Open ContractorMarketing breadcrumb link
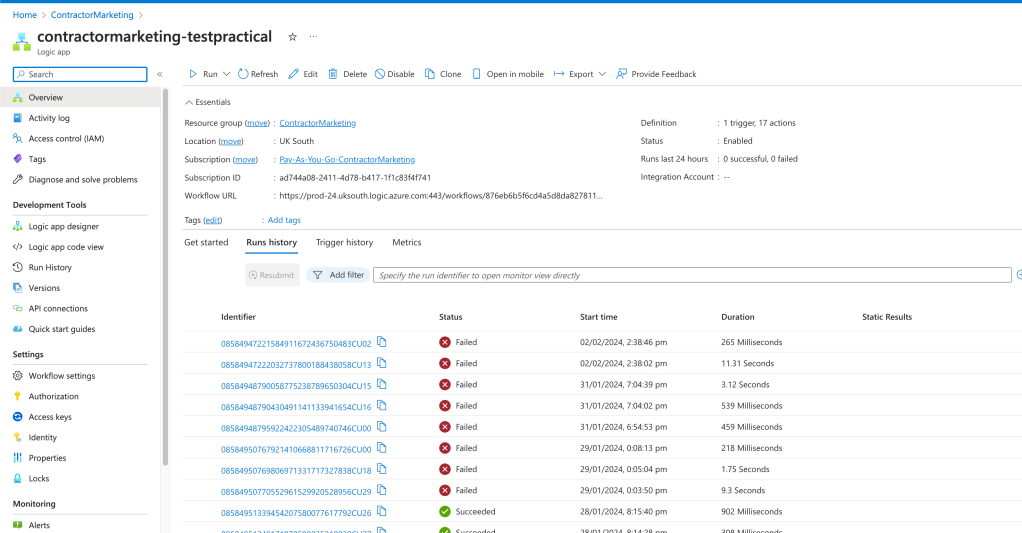 92,15
